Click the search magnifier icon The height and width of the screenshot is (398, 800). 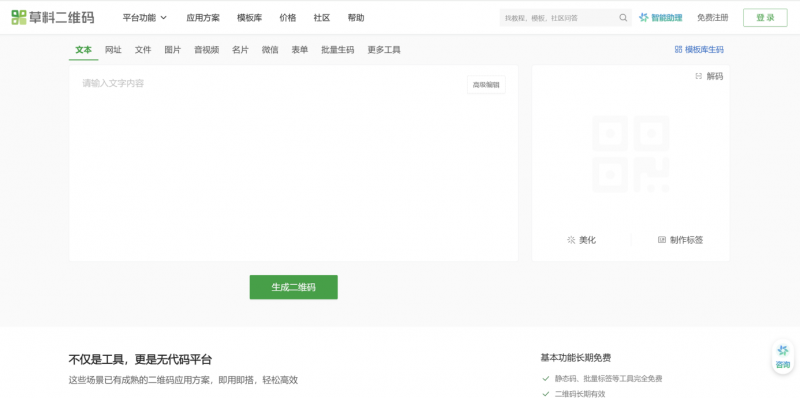coord(623,18)
